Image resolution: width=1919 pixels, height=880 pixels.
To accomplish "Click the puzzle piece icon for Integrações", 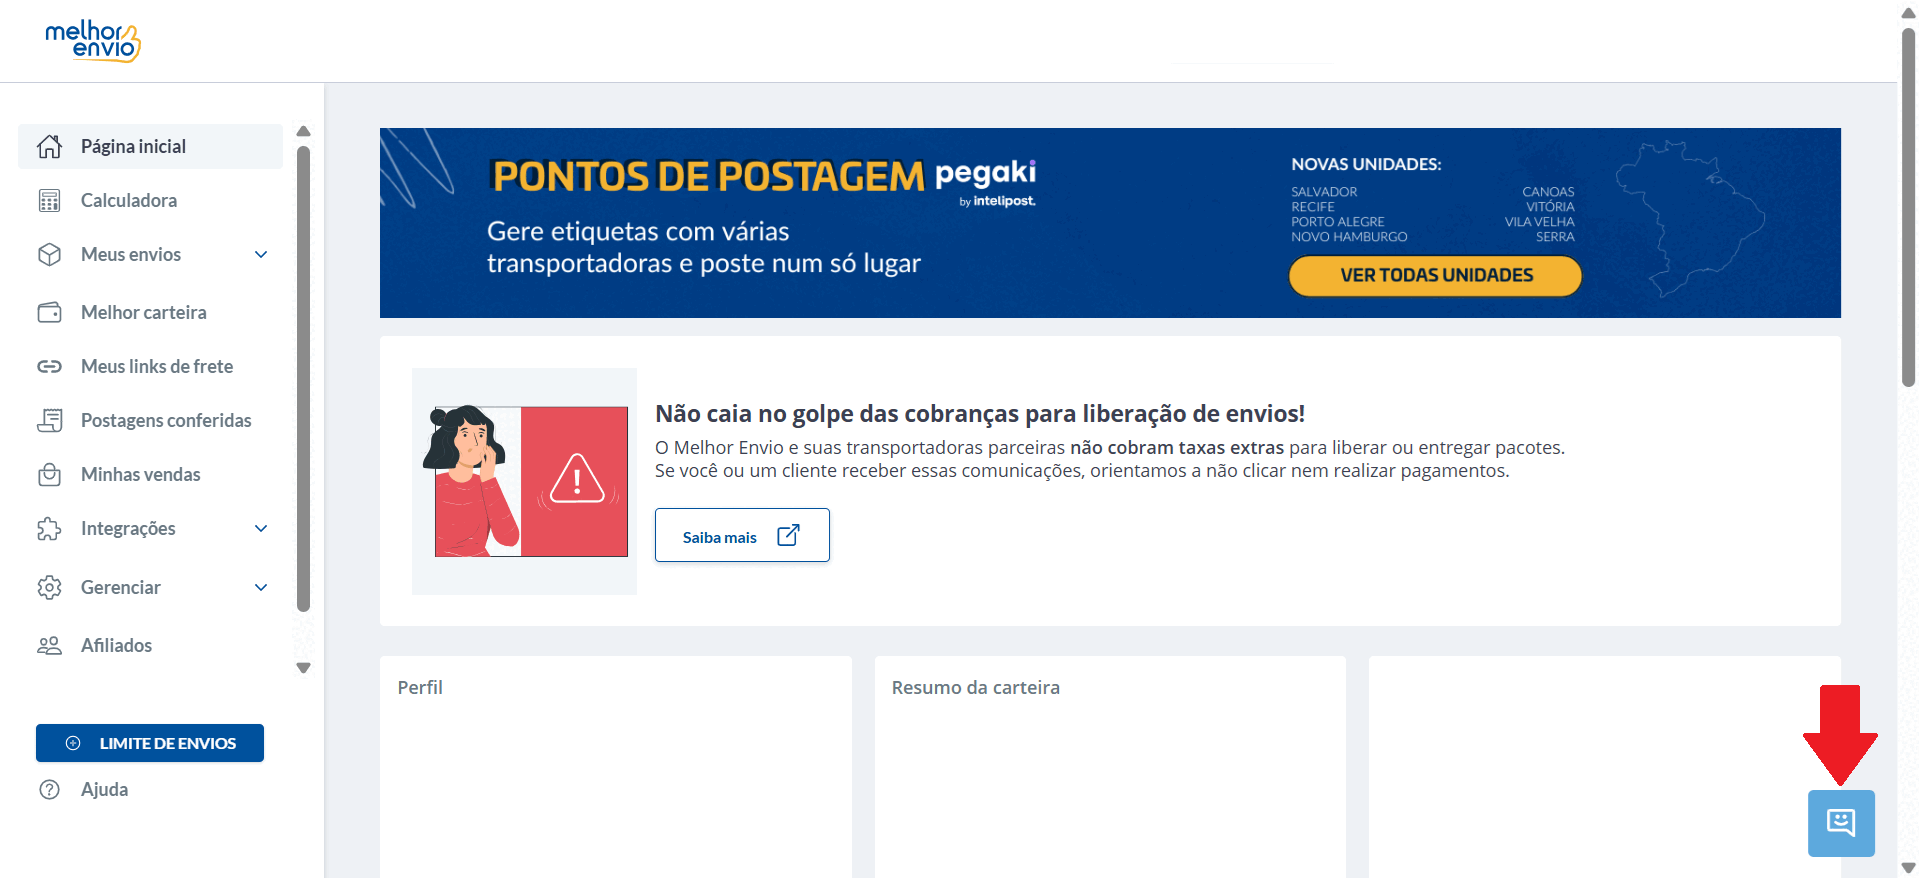I will [x=49, y=529].
